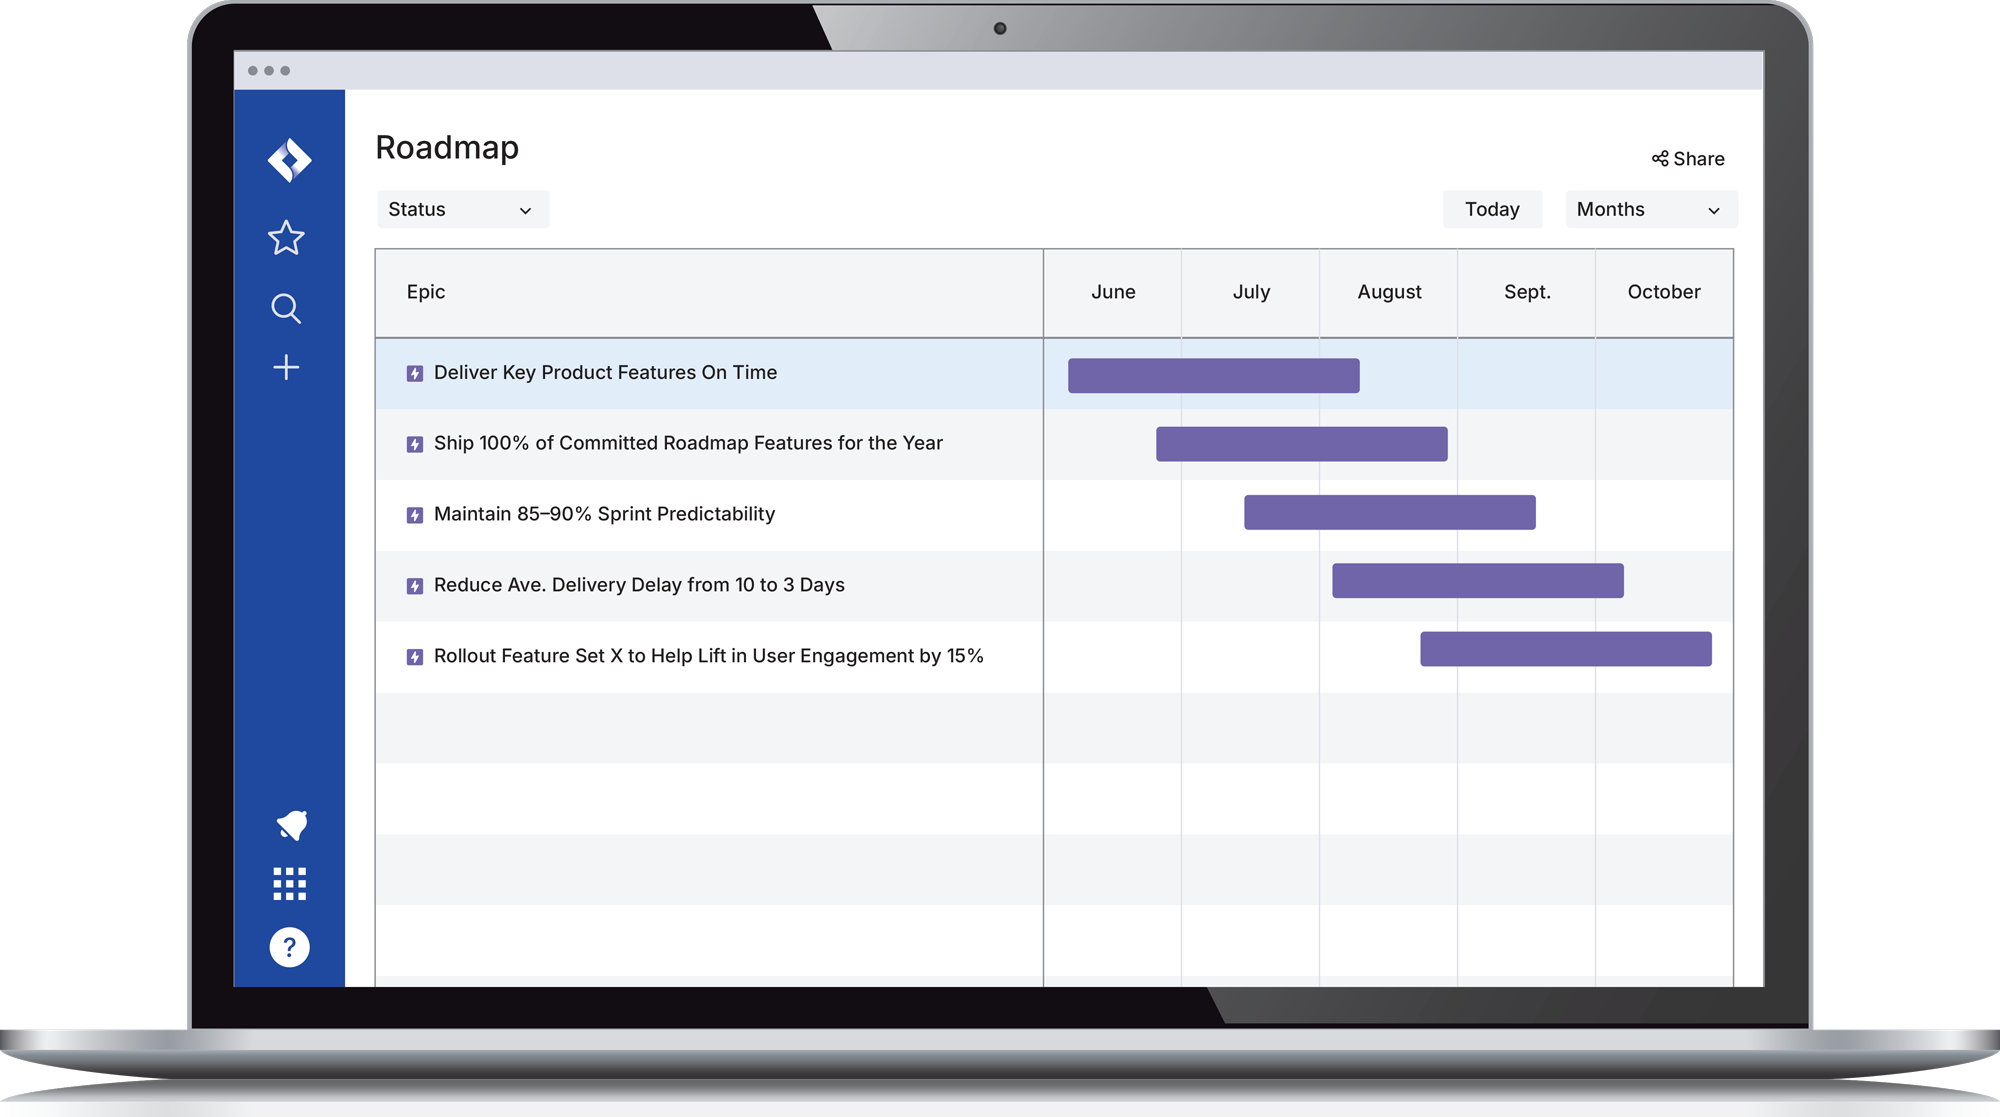Click the plus icon to create new item
The height and width of the screenshot is (1117, 2000).
point(287,368)
